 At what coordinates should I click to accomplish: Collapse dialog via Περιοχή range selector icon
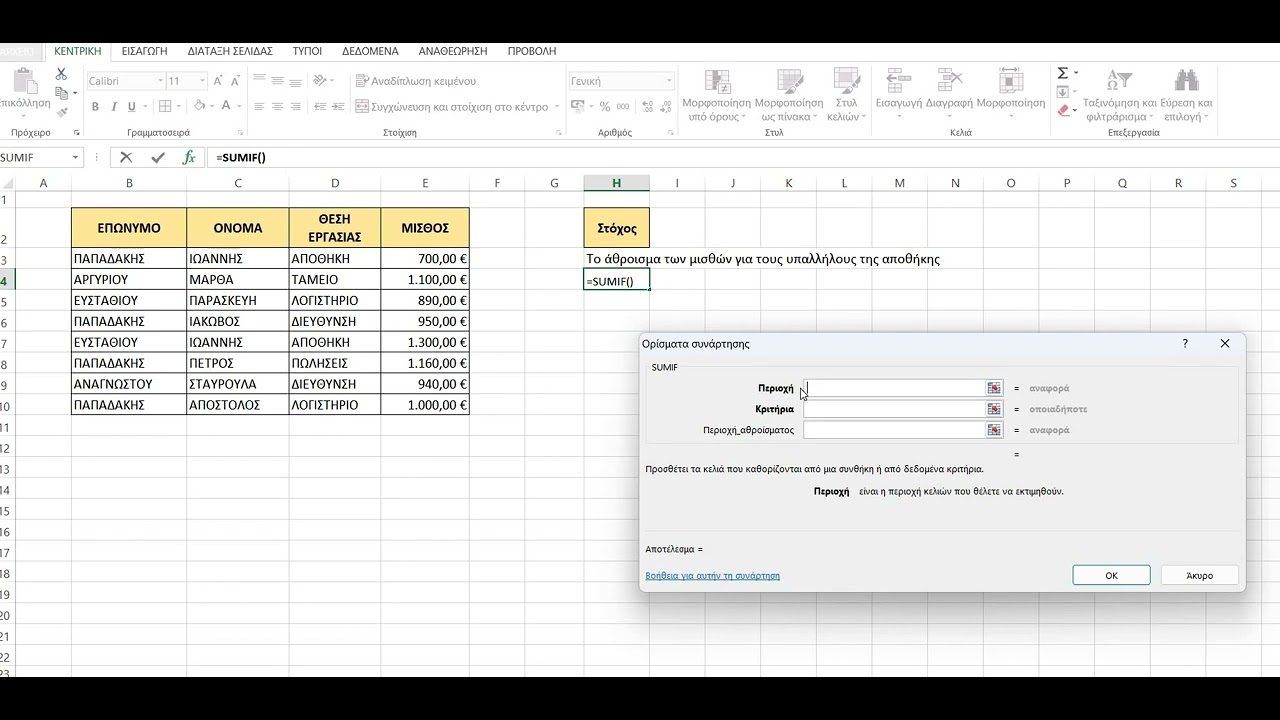[994, 388]
